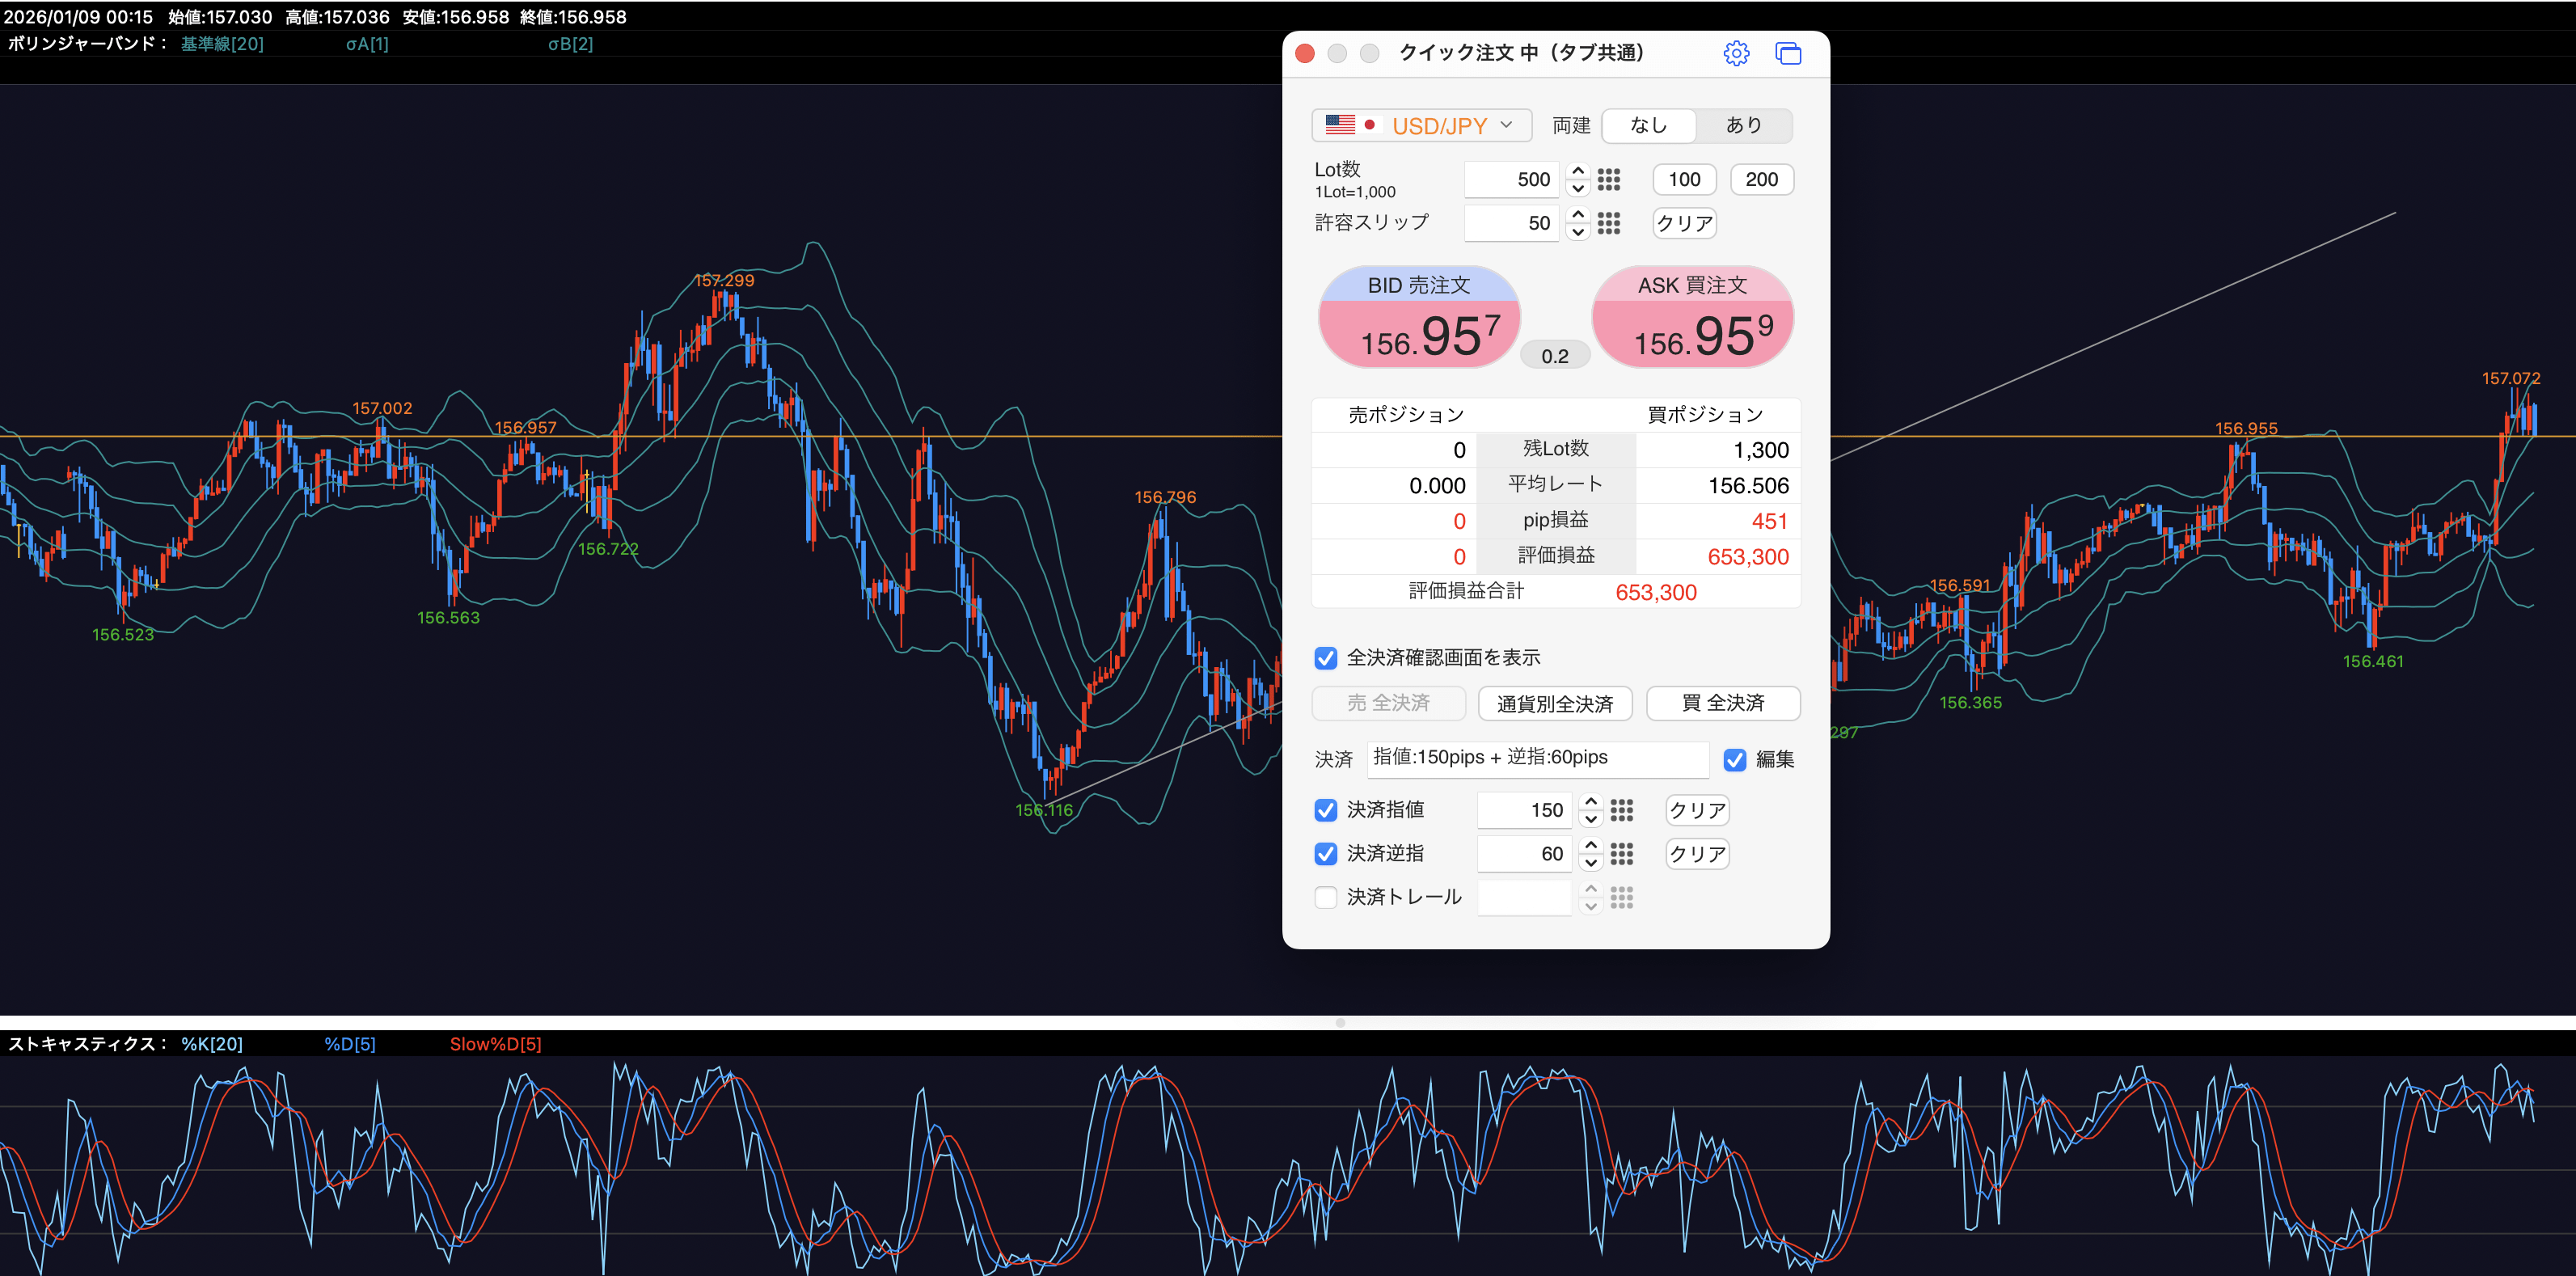The width and height of the screenshot is (2576, 1276).
Task: Uncheck 全決済確認画面を表示 checkbox
Action: [1326, 658]
